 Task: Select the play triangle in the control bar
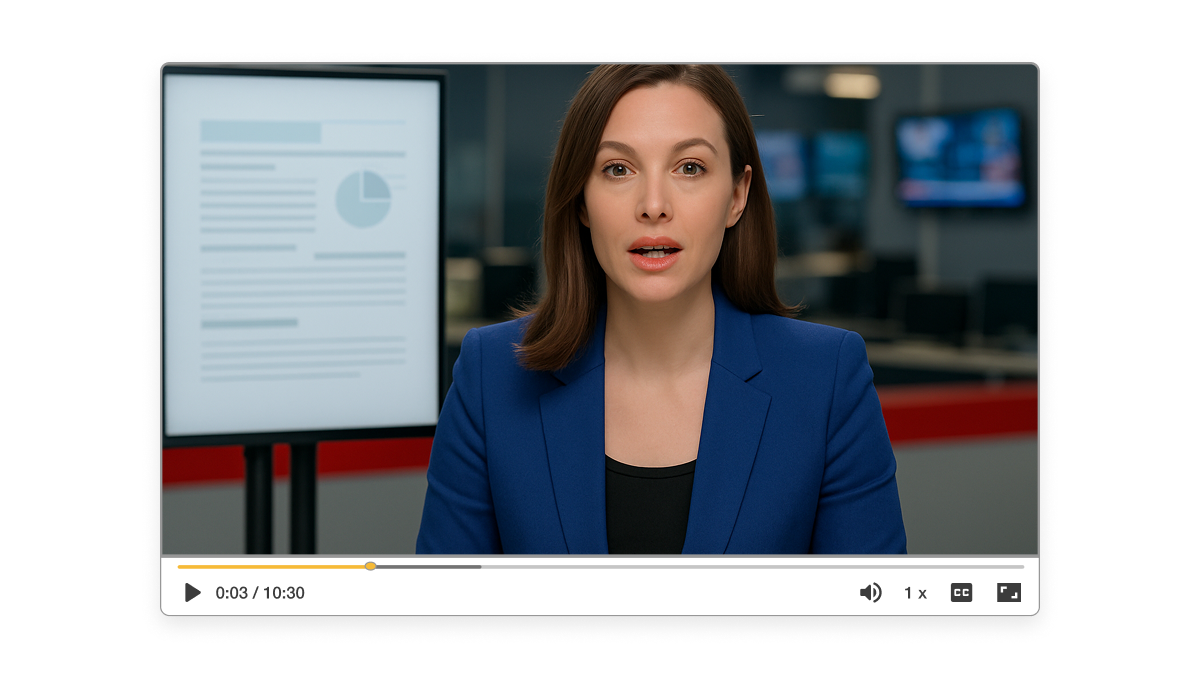[192, 592]
